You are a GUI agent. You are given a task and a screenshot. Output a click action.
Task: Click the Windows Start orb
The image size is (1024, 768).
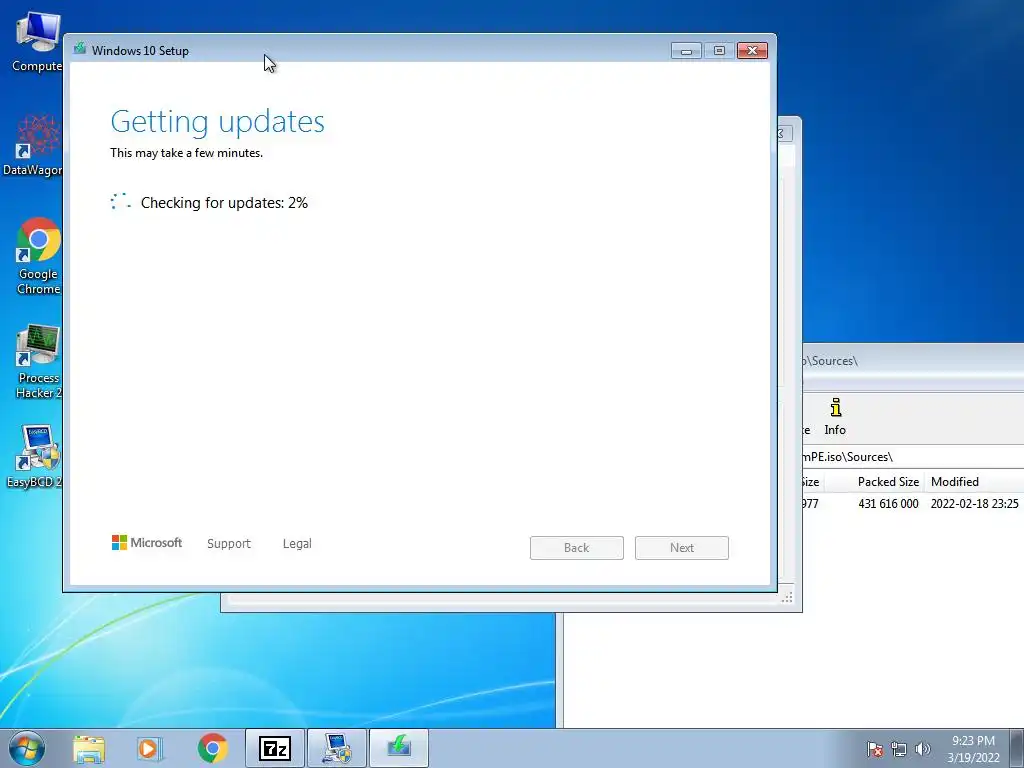click(x=27, y=748)
